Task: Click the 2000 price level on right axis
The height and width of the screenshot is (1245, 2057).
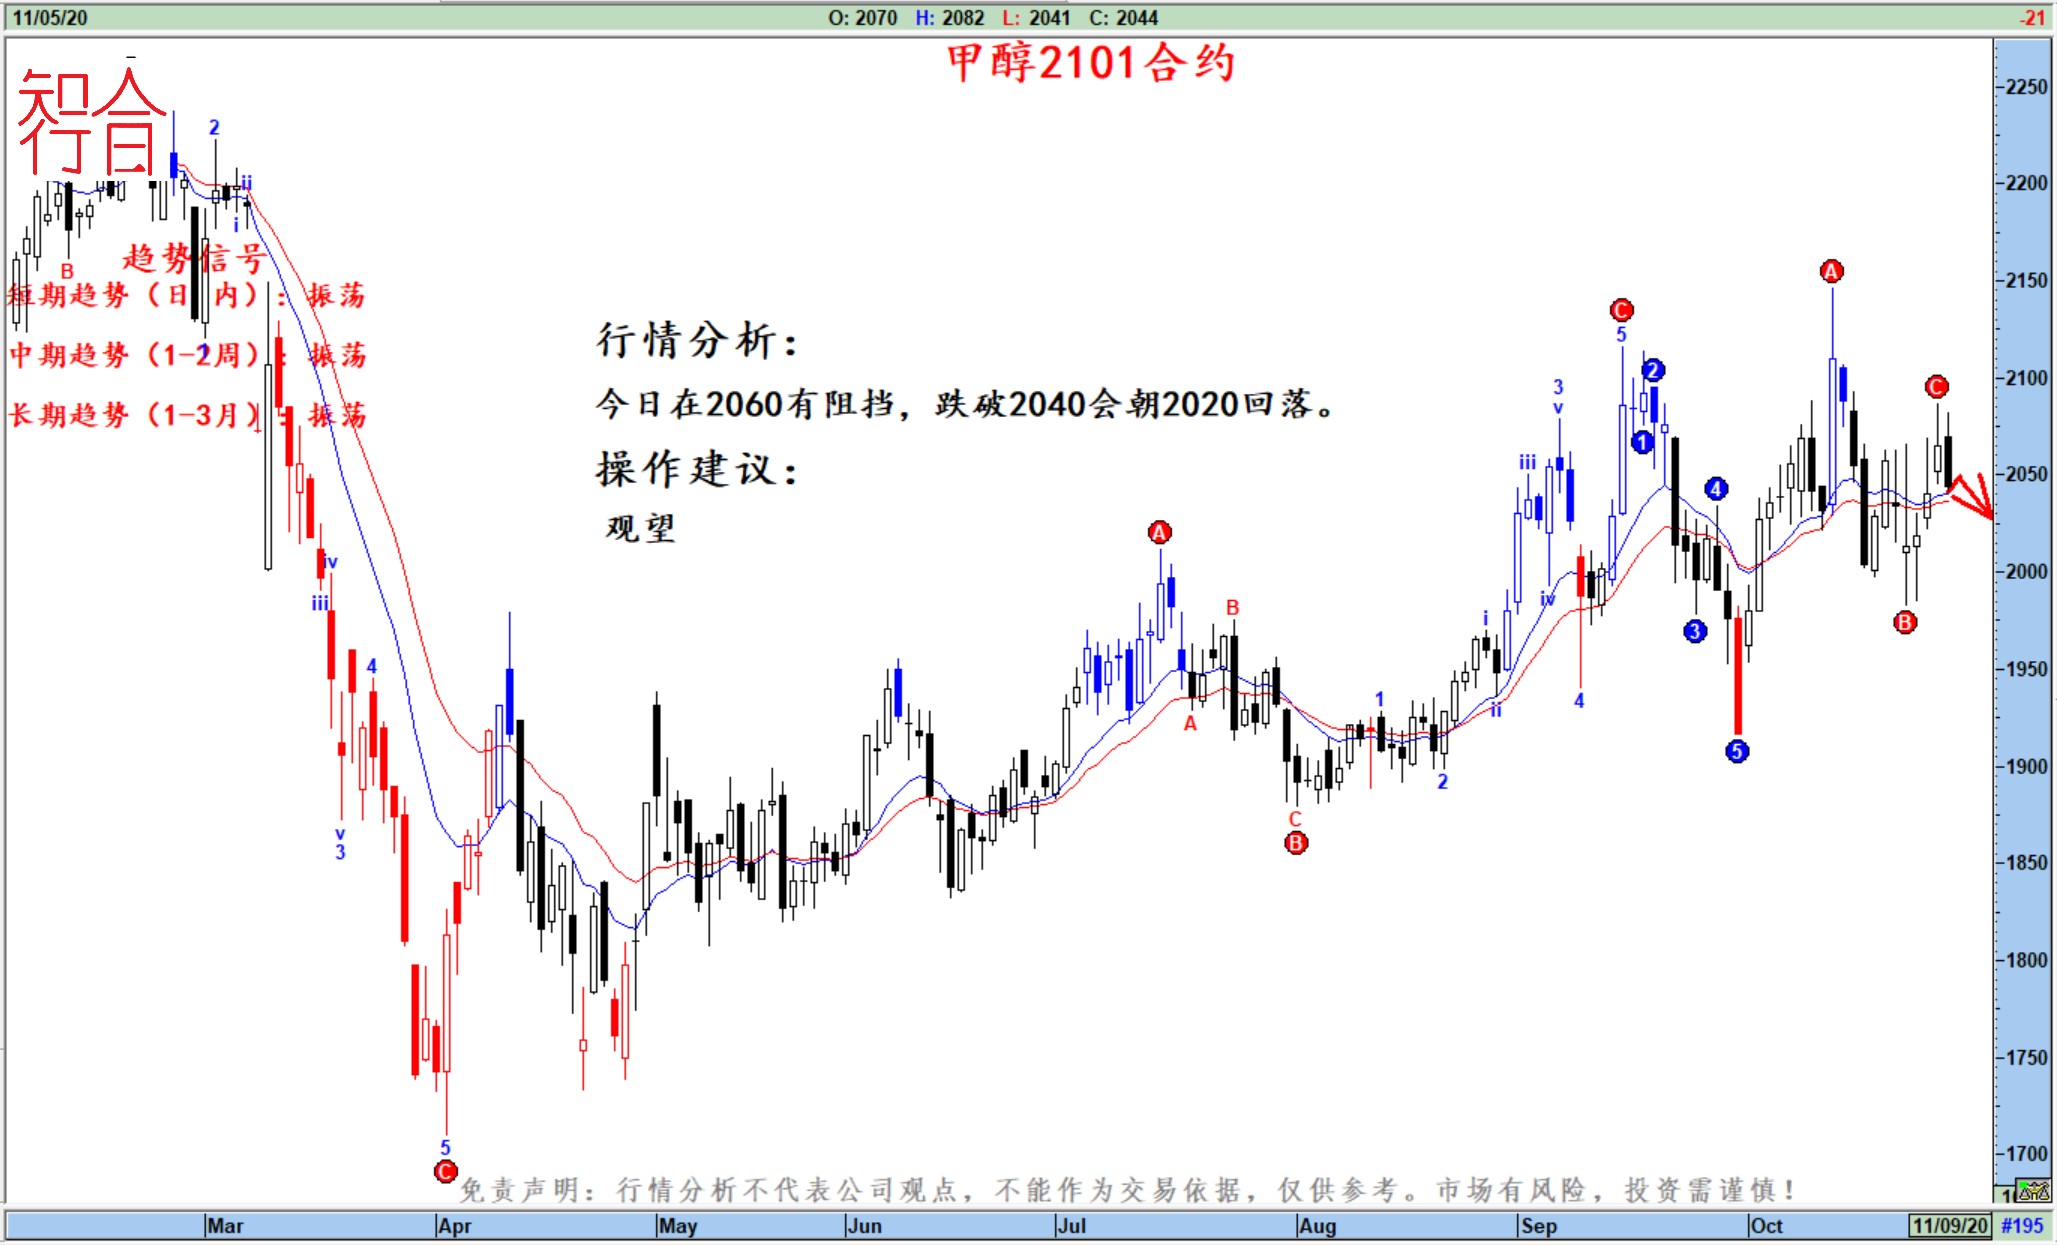Action: (2027, 571)
